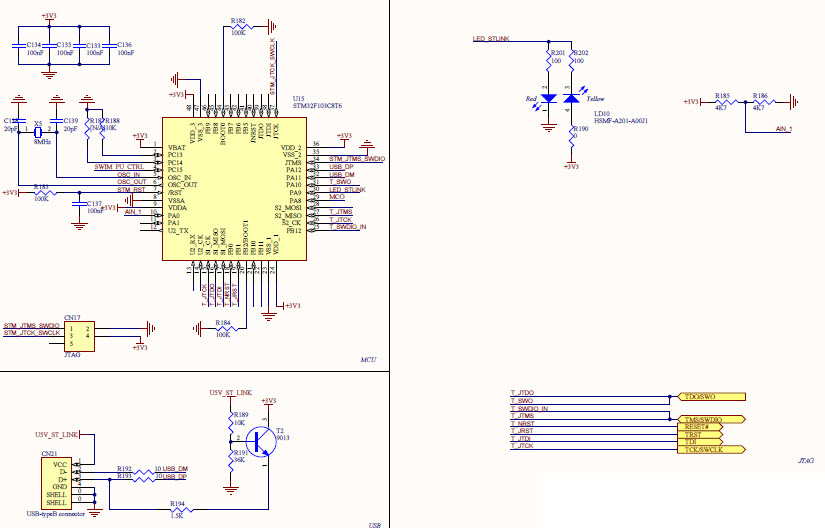The height and width of the screenshot is (528, 825).
Task: Select the TMS/SWDIO port symbol
Action: coord(712,418)
